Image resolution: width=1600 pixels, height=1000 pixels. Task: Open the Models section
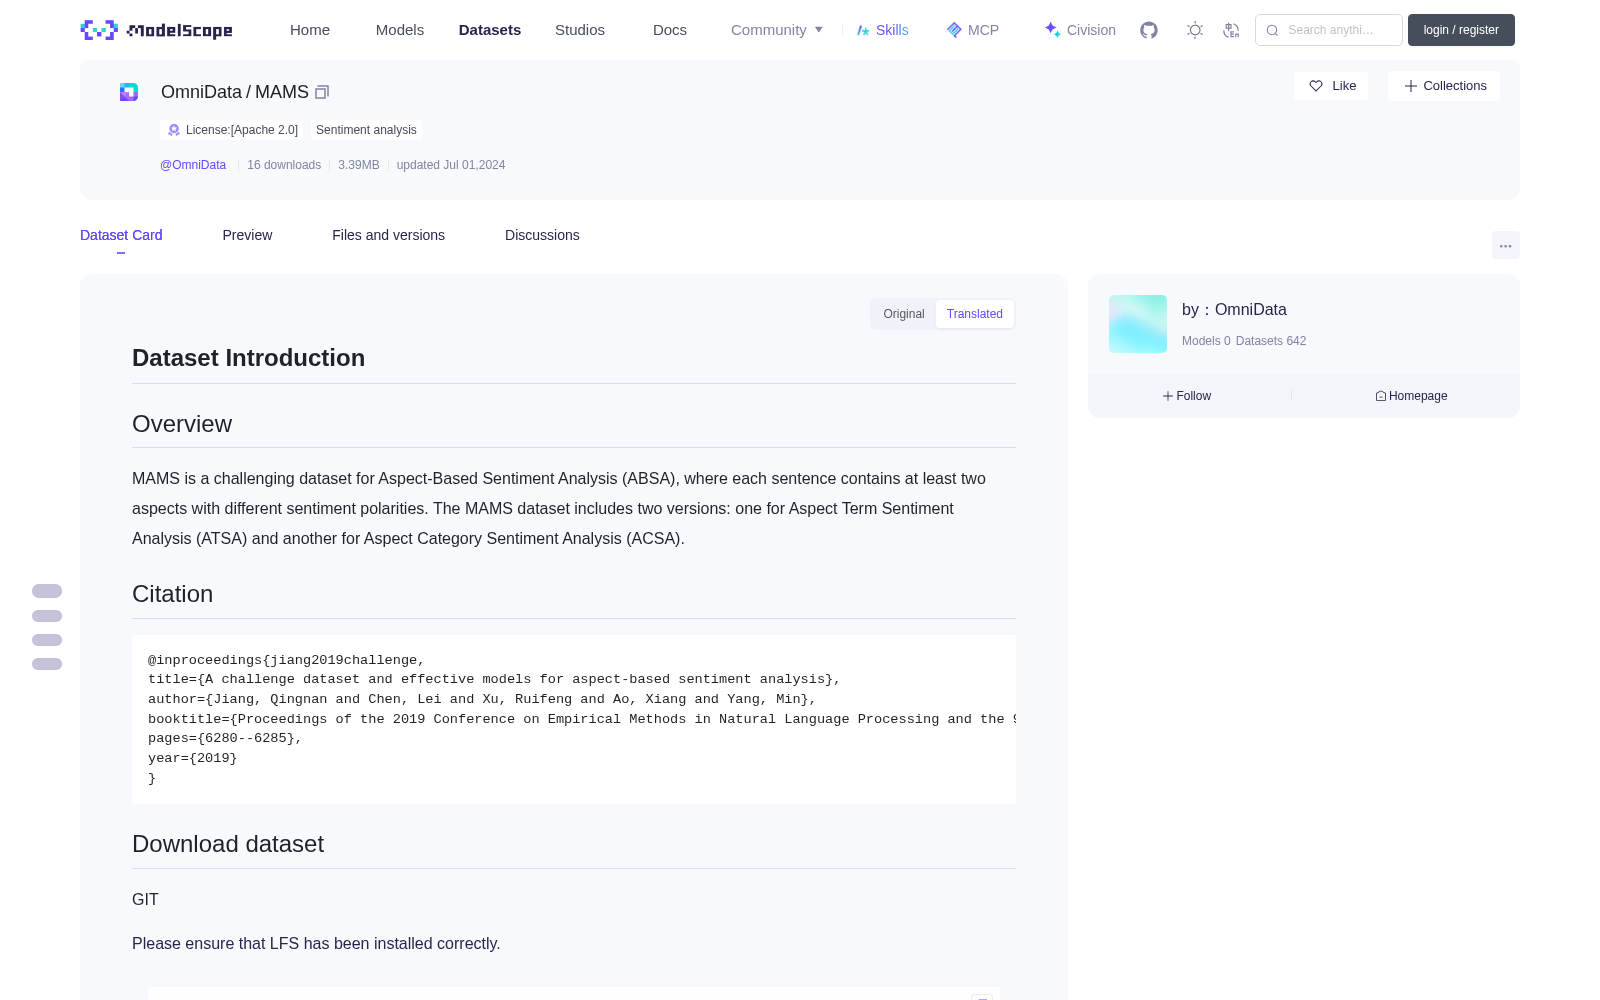tap(400, 30)
